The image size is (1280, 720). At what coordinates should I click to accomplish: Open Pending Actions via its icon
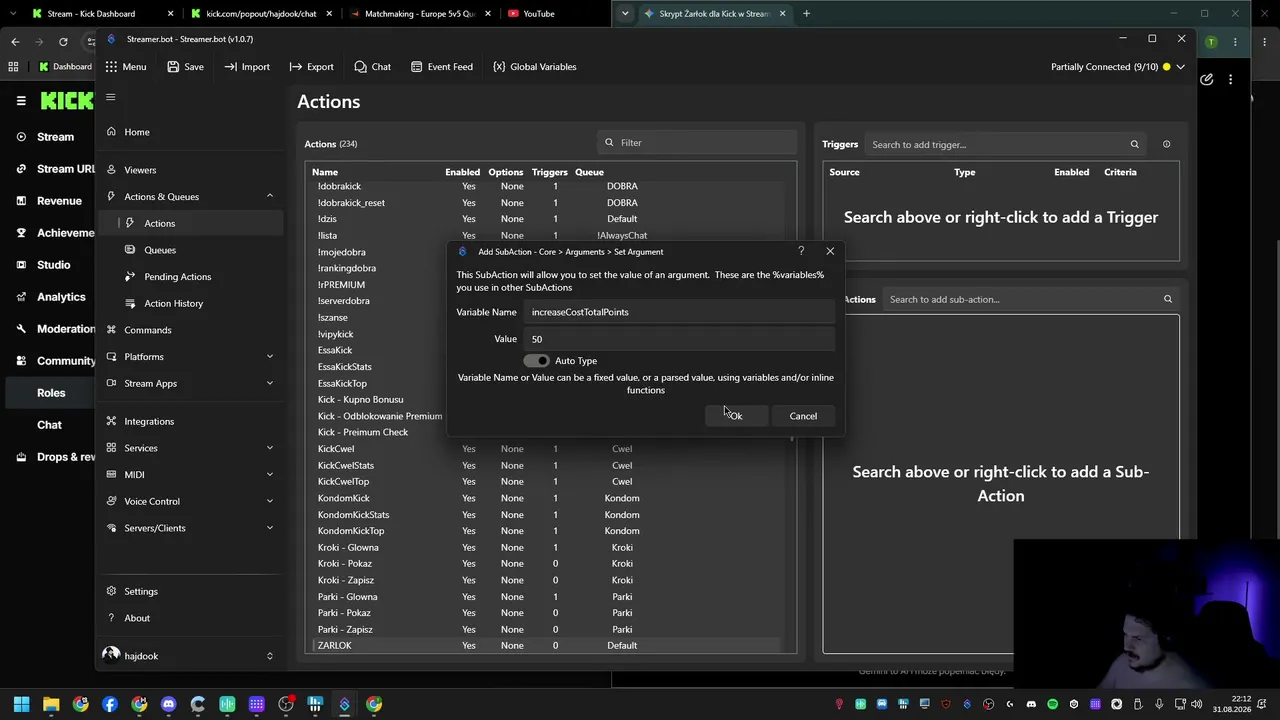click(x=130, y=277)
